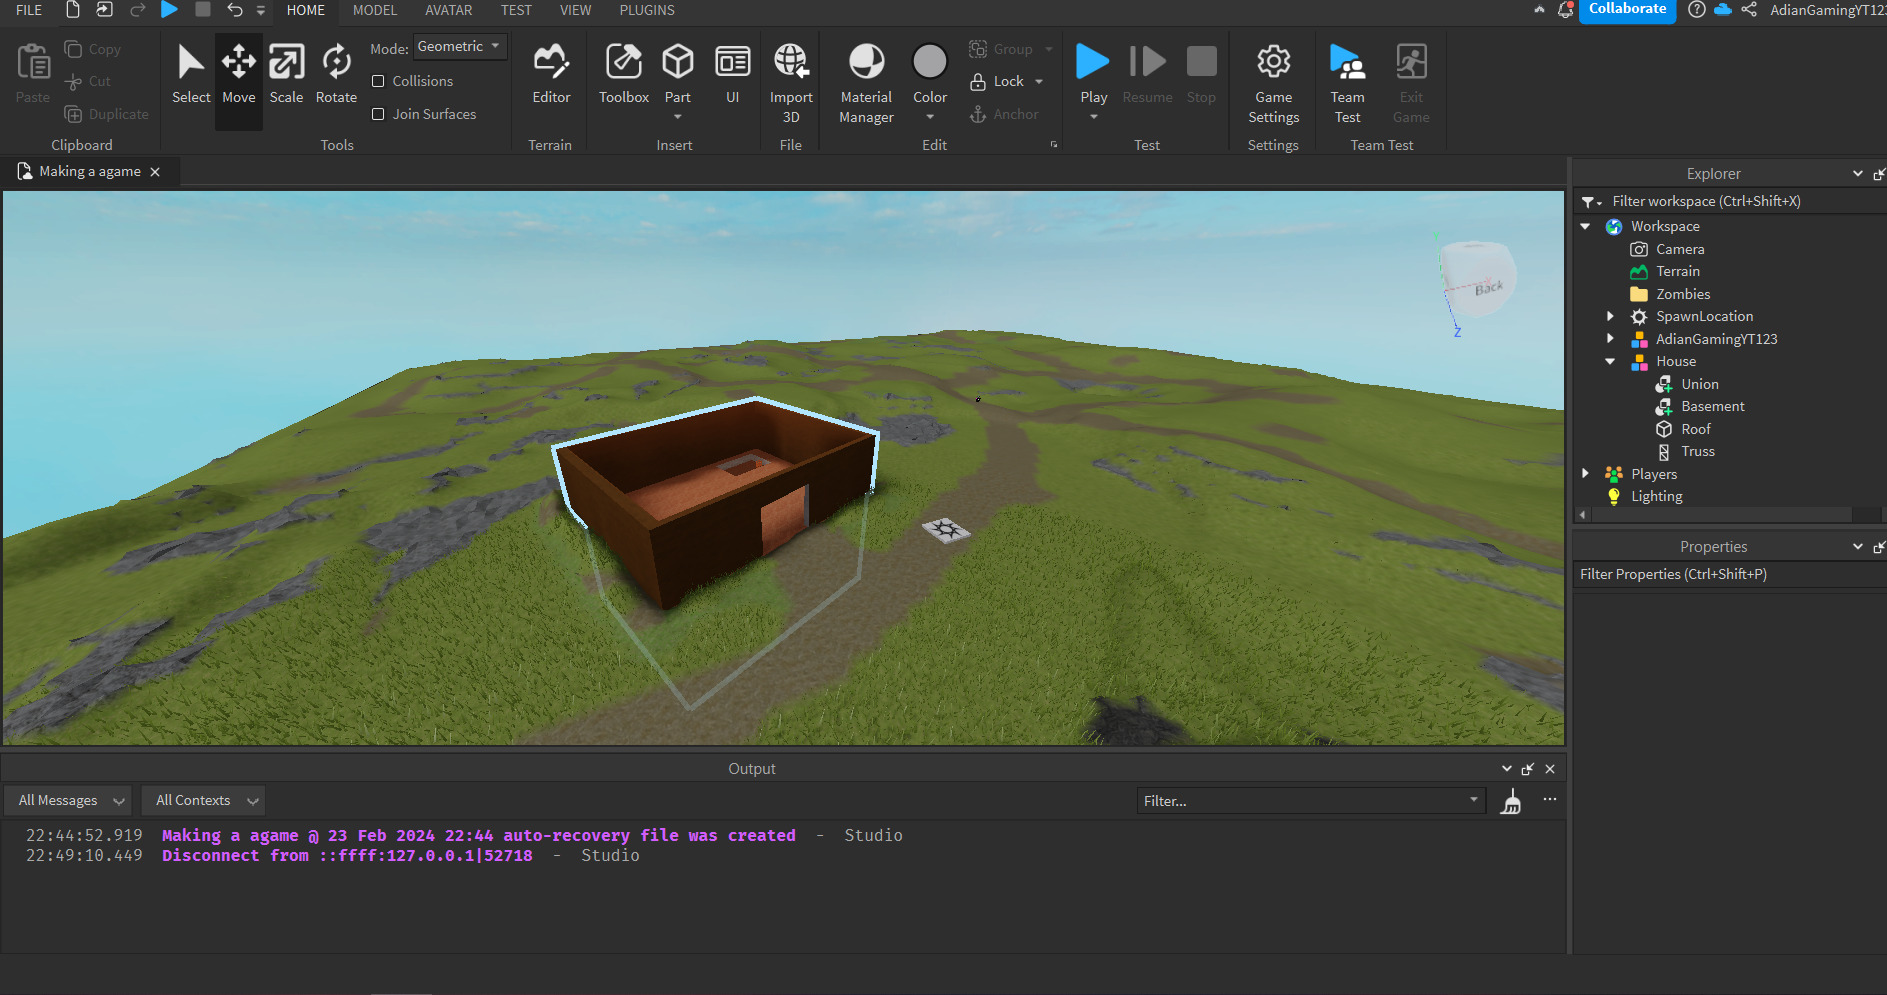Clear the output with broom icon
This screenshot has width=1887, height=995.
click(1511, 801)
